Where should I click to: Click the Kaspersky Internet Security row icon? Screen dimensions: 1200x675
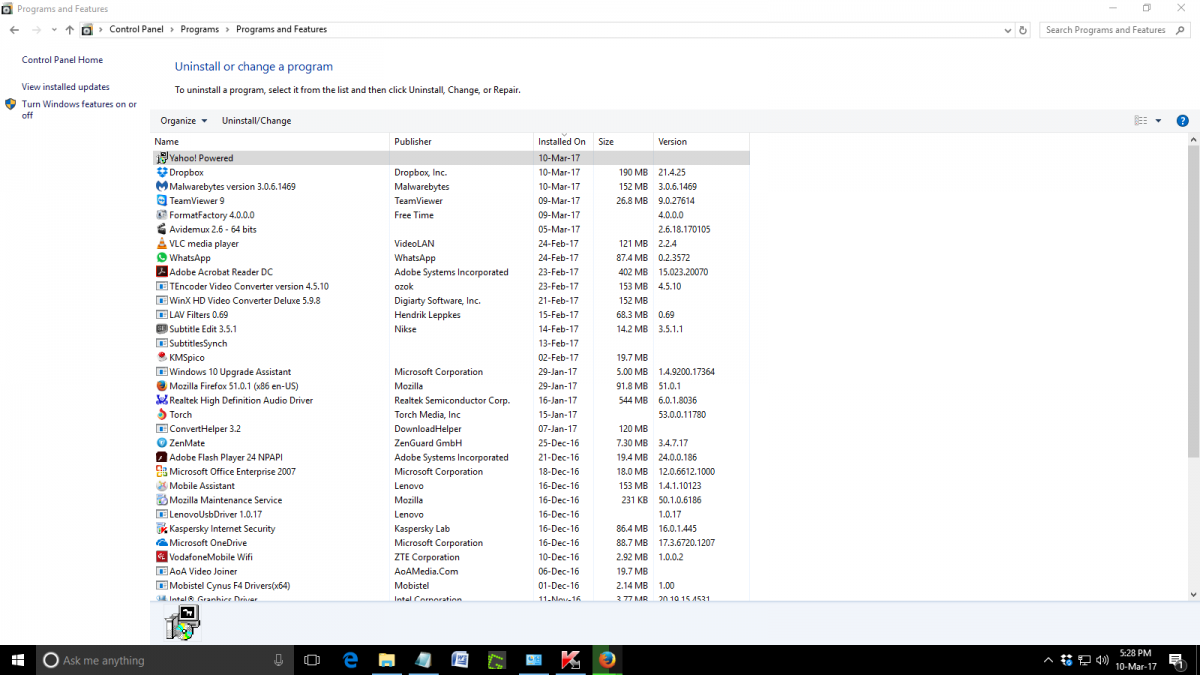[x=161, y=528]
